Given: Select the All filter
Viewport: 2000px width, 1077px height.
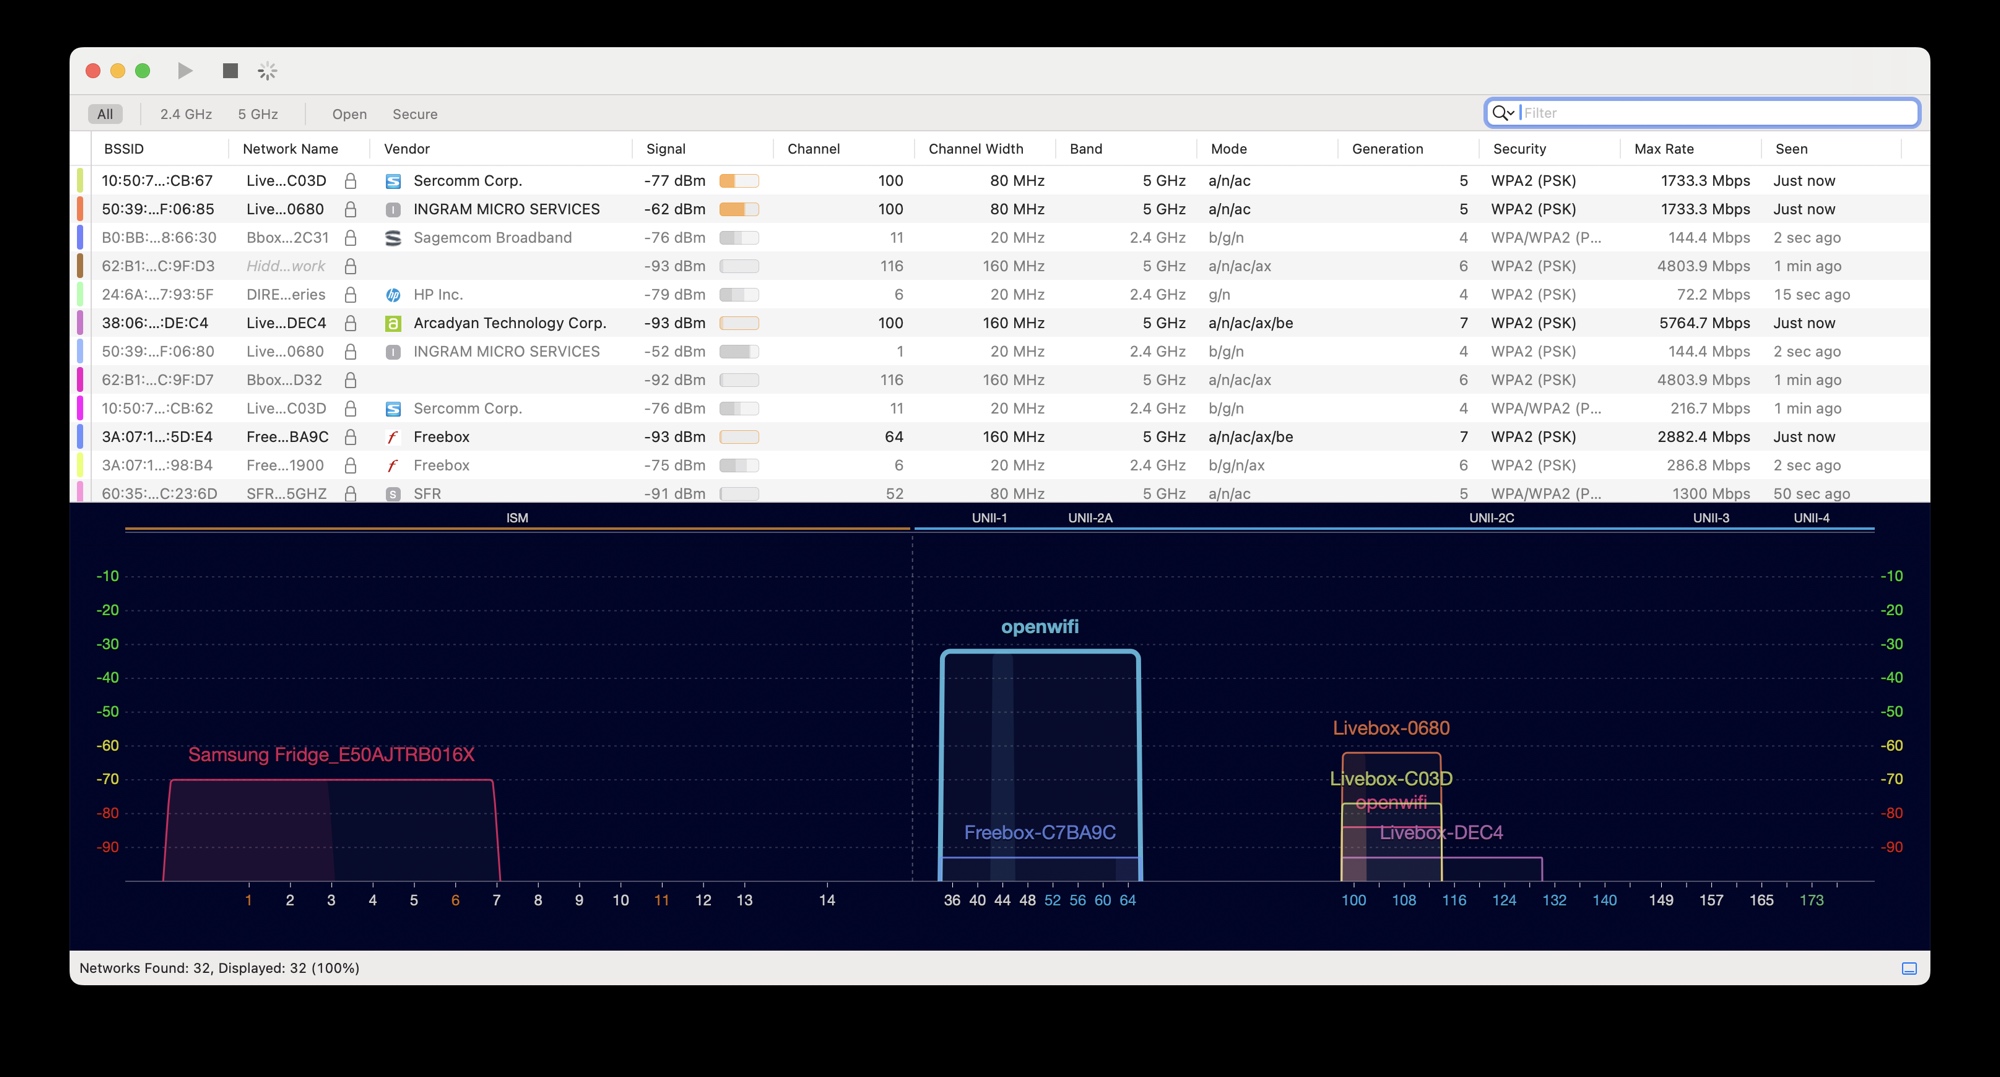Looking at the screenshot, I should (105, 114).
